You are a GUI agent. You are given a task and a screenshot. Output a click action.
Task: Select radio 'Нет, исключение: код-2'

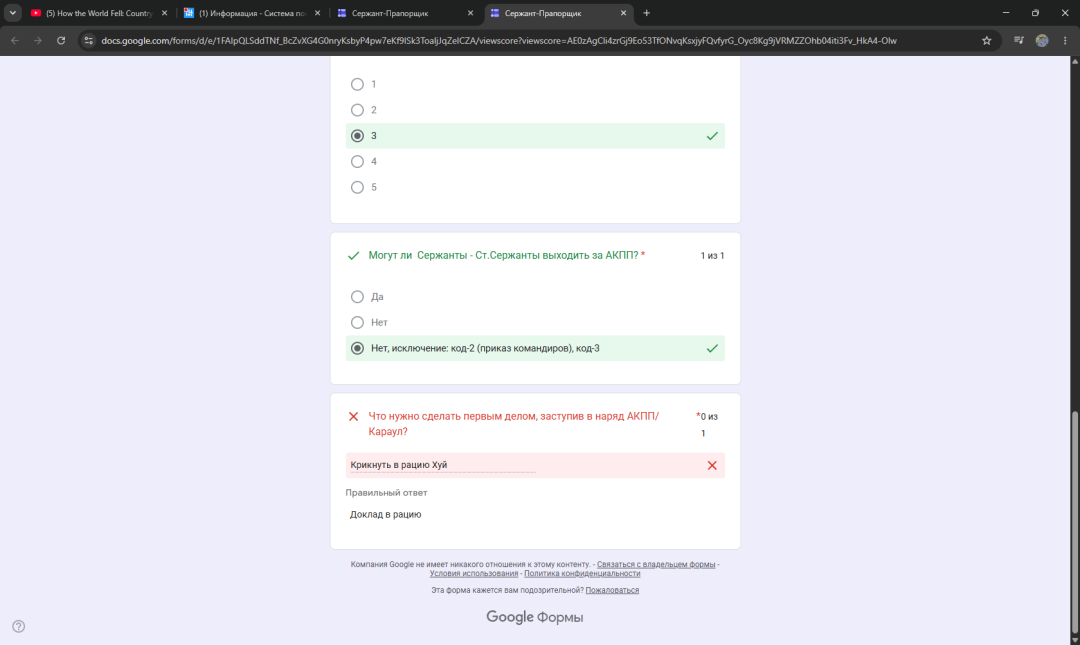point(357,348)
